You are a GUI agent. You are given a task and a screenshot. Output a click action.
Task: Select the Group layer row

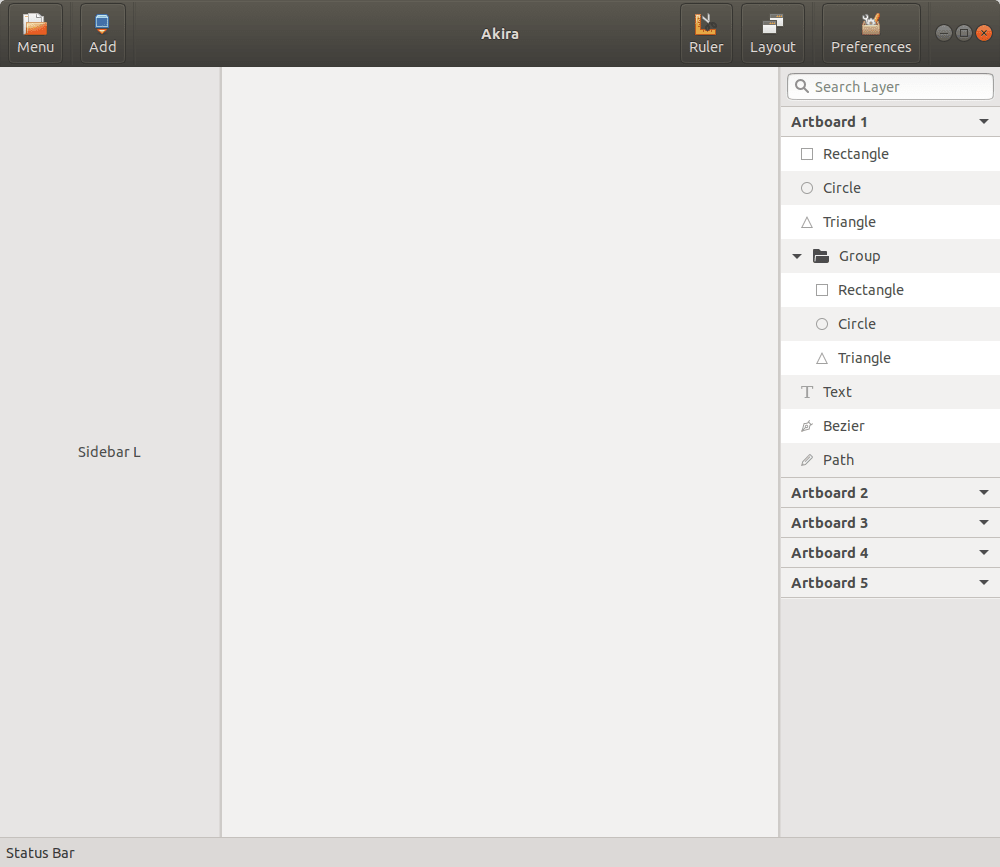[x=890, y=256]
